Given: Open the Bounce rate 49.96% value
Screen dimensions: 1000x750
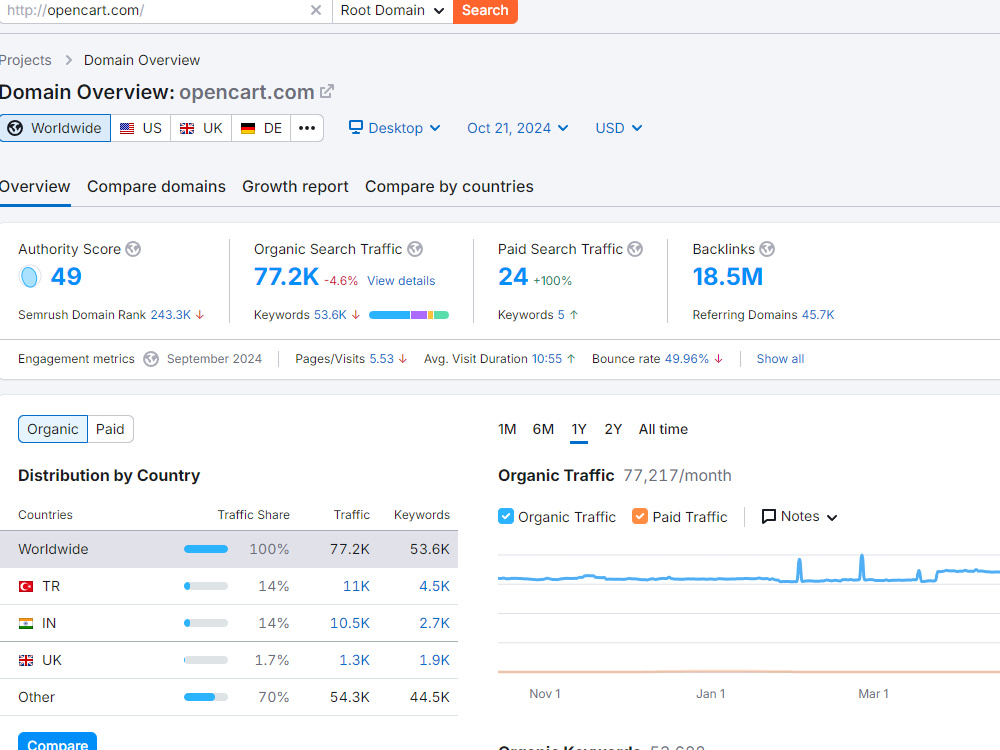Looking at the screenshot, I should (686, 359).
